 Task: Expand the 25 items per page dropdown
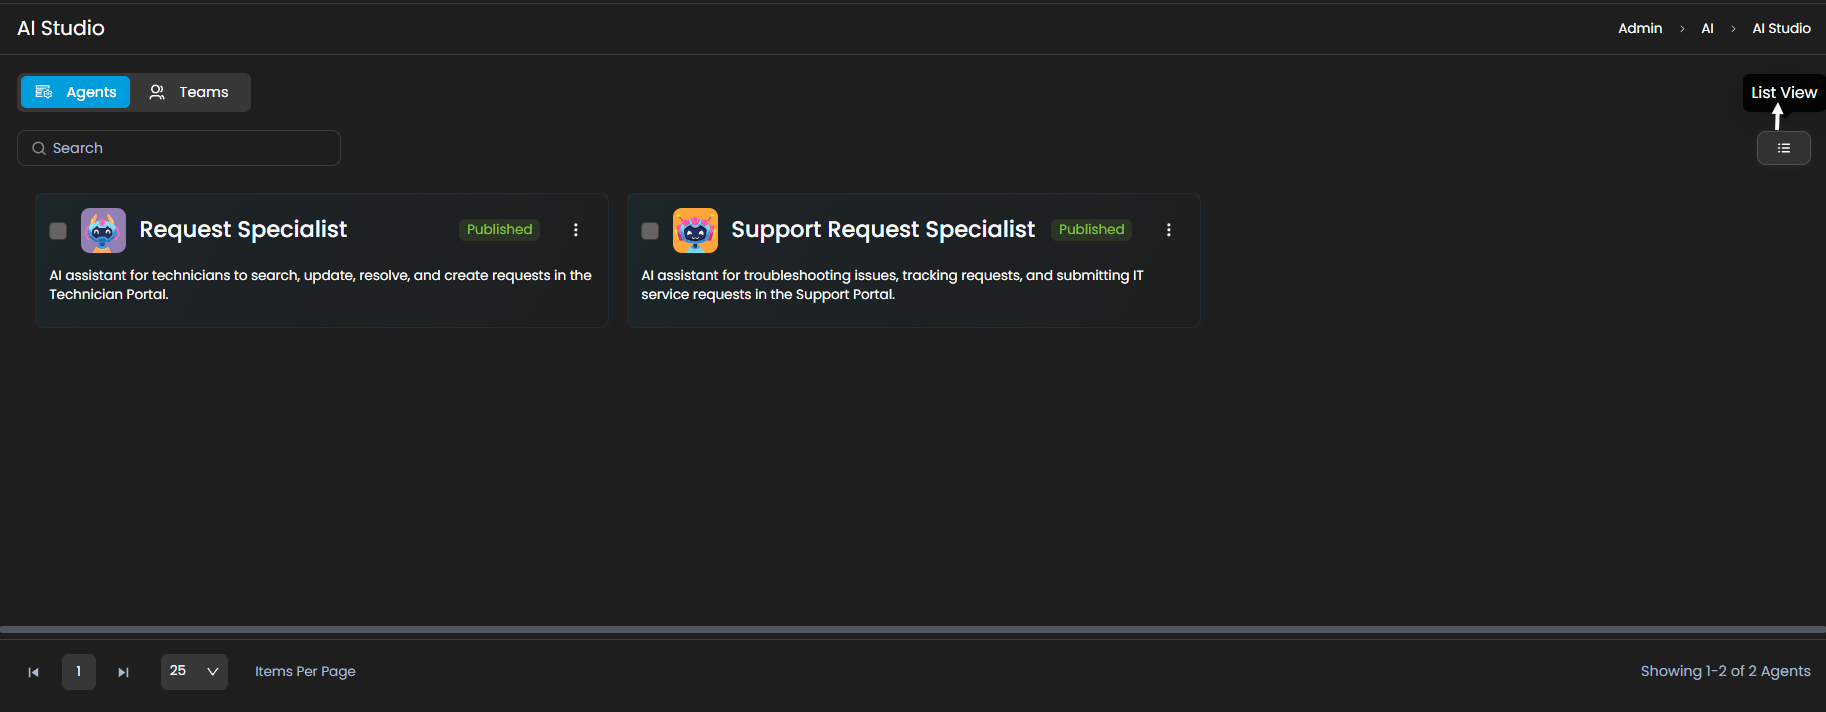point(194,671)
